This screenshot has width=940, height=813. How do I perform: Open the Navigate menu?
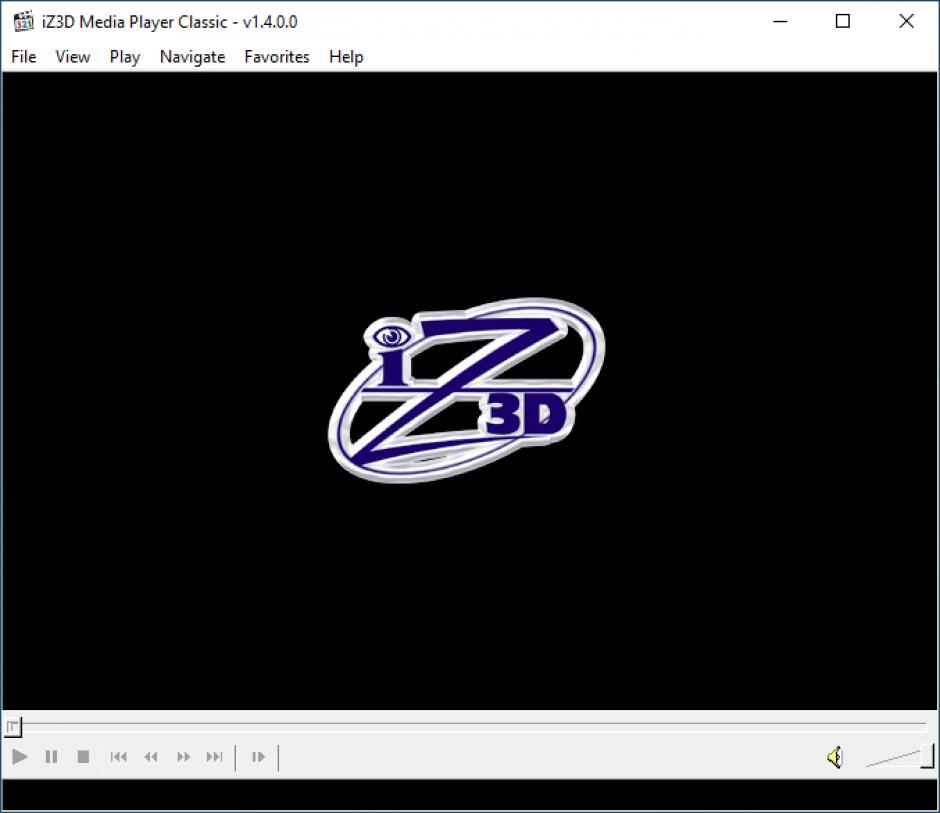(192, 57)
